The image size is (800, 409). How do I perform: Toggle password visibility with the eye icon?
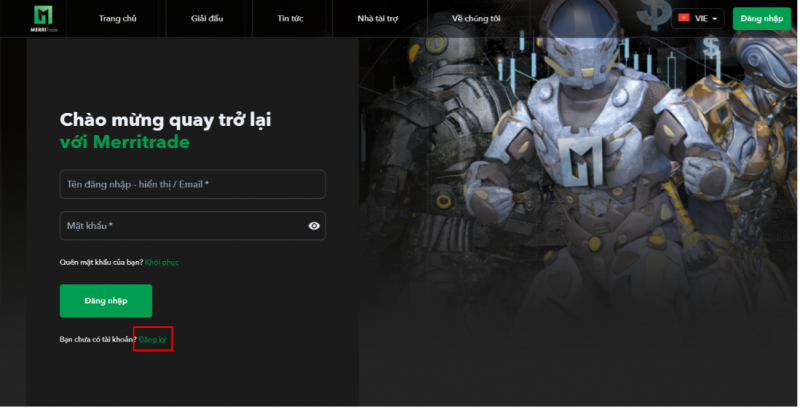314,226
